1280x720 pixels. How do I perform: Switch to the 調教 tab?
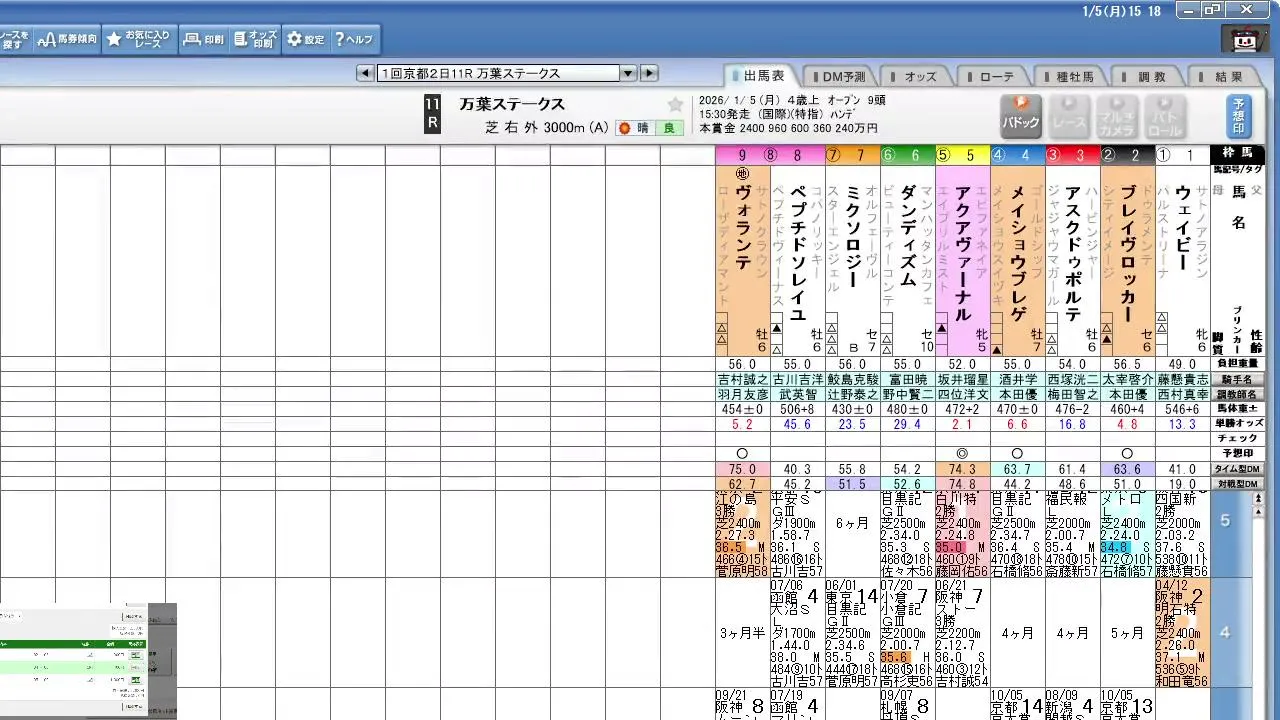(1148, 77)
